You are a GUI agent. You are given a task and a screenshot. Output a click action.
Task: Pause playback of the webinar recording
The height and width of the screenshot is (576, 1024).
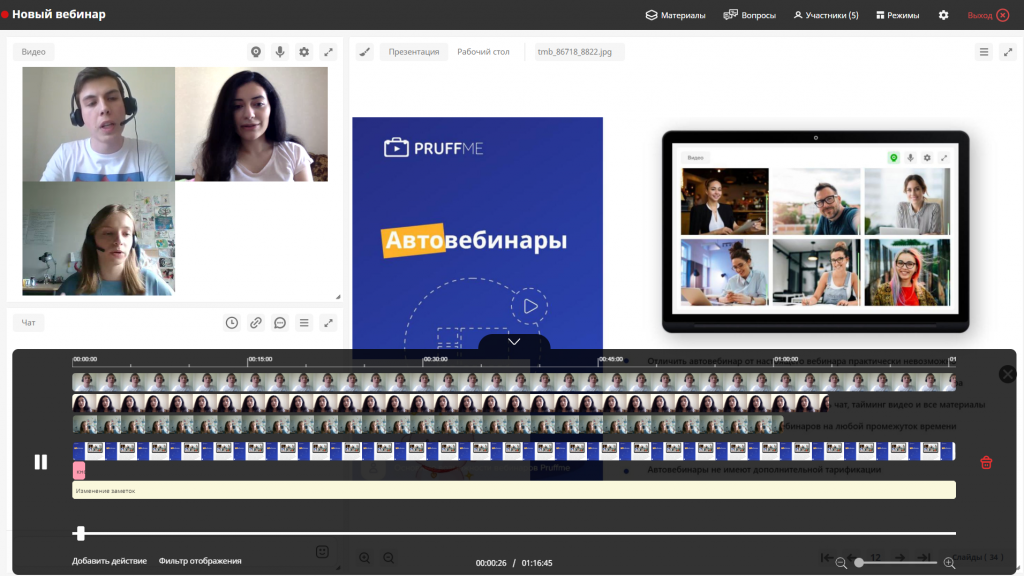(x=40, y=461)
